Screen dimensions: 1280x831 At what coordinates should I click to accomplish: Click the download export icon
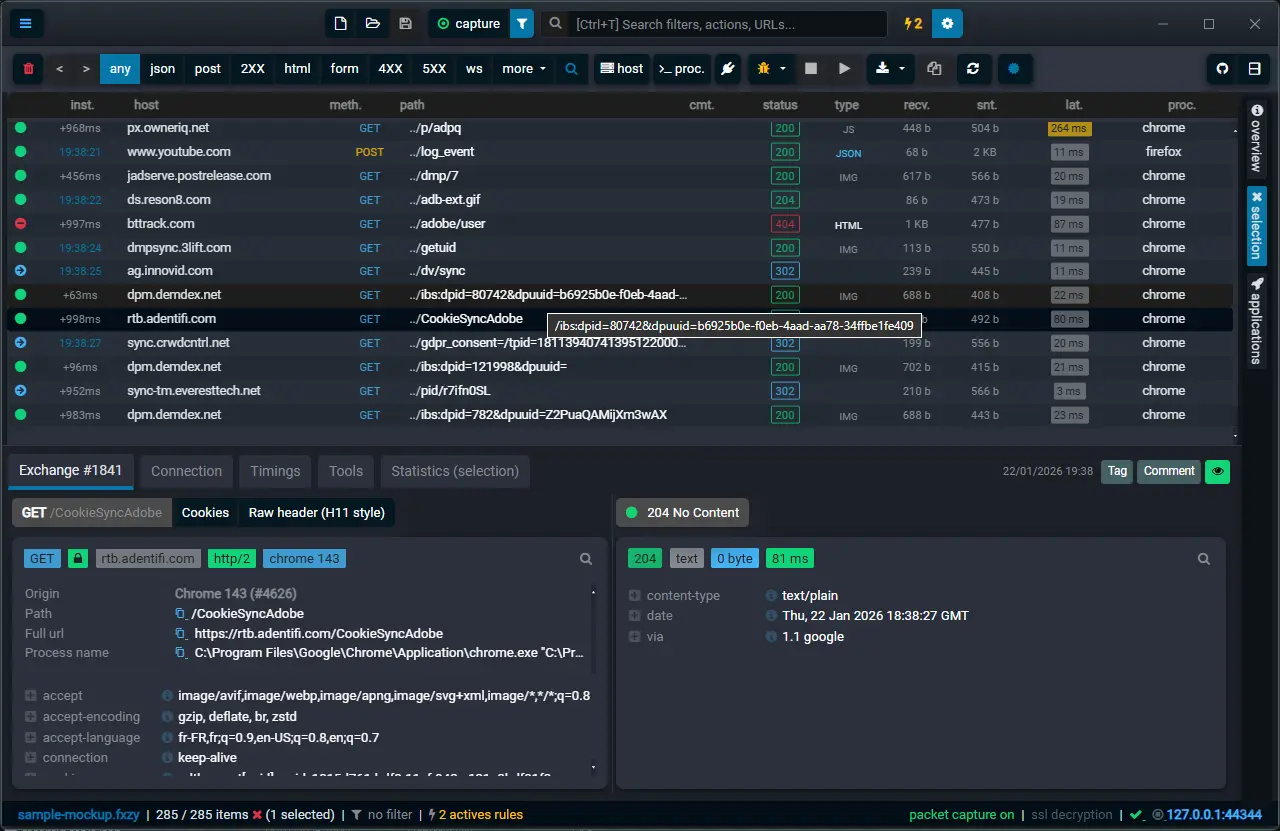click(882, 69)
